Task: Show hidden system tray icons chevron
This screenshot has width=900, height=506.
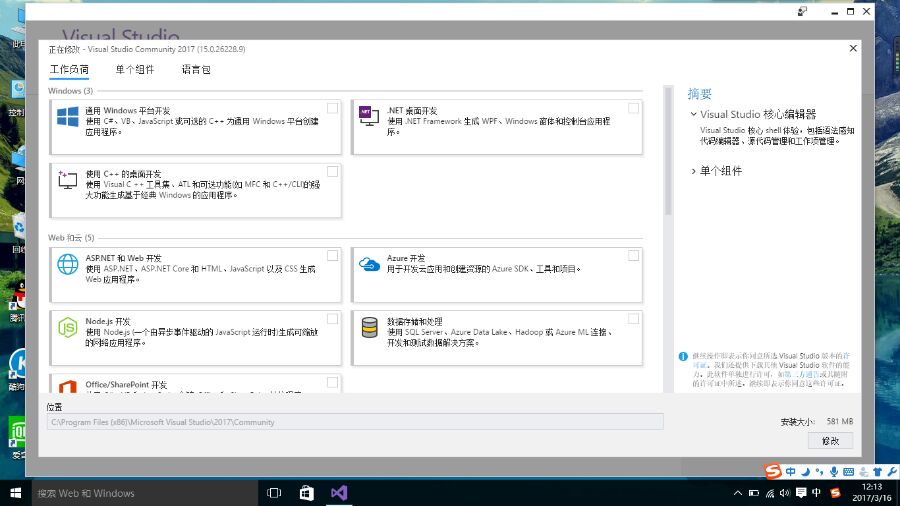Action: (x=738, y=493)
